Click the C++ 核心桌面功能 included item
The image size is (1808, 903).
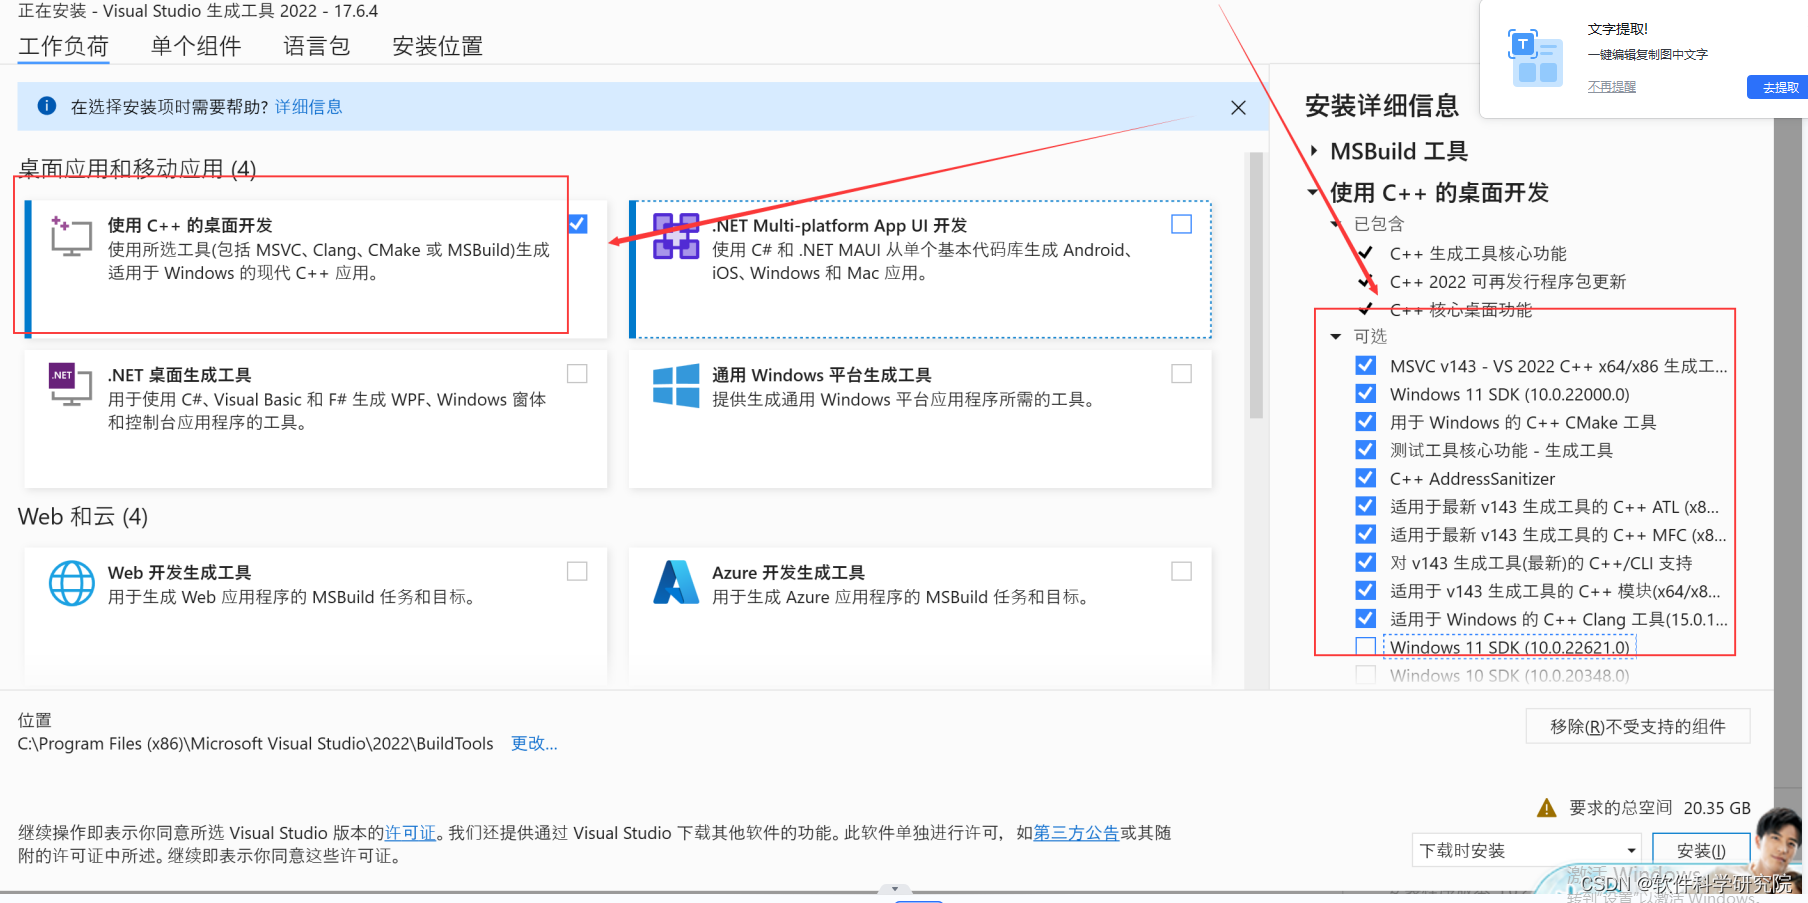(x=1461, y=309)
